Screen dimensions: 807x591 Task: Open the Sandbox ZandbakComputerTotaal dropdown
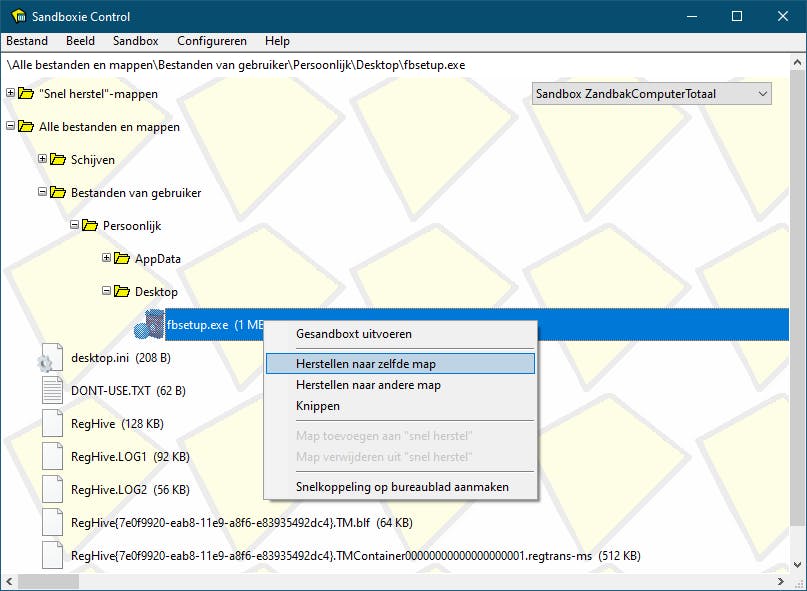[x=652, y=94]
